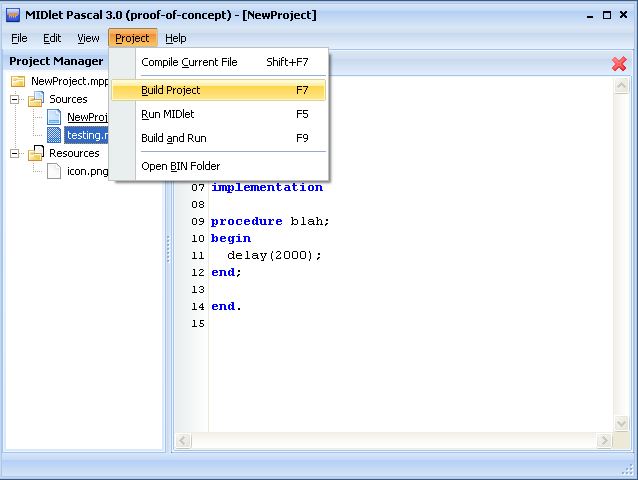Click the 'delay(2000);' code line
The height and width of the screenshot is (480, 638).
(x=274, y=255)
